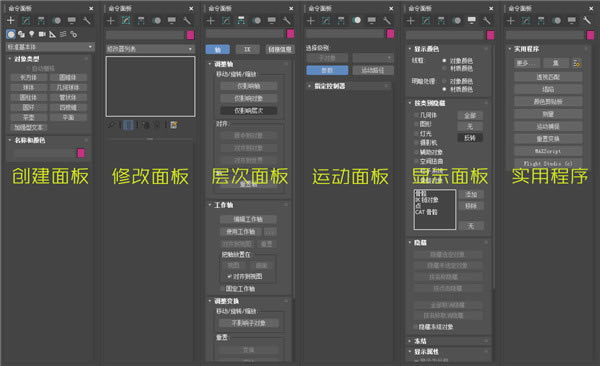Toggle the Pin Stack icon under the modifier stack
The width and height of the screenshot is (600, 366).
111,125
